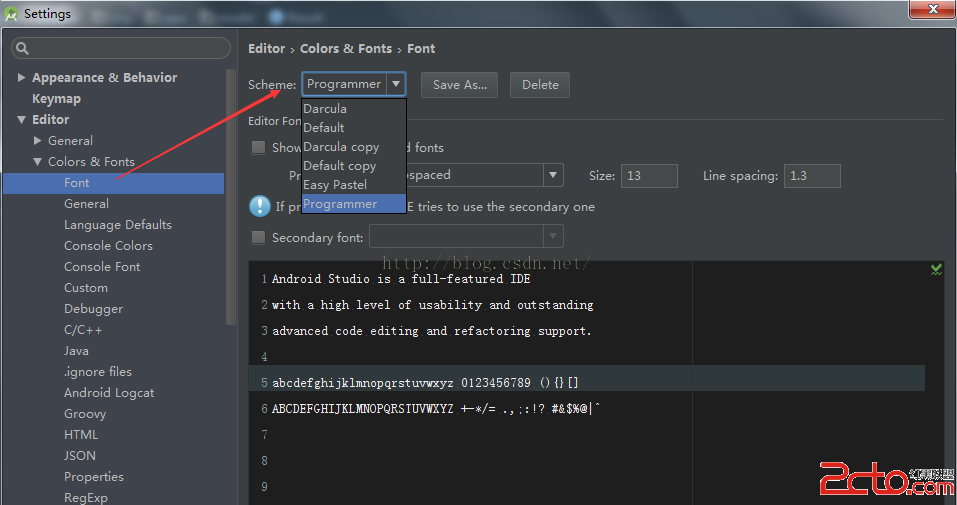Viewport: 957px width, 505px height.
Task: Select Darcula from the scheme list
Action: point(325,109)
